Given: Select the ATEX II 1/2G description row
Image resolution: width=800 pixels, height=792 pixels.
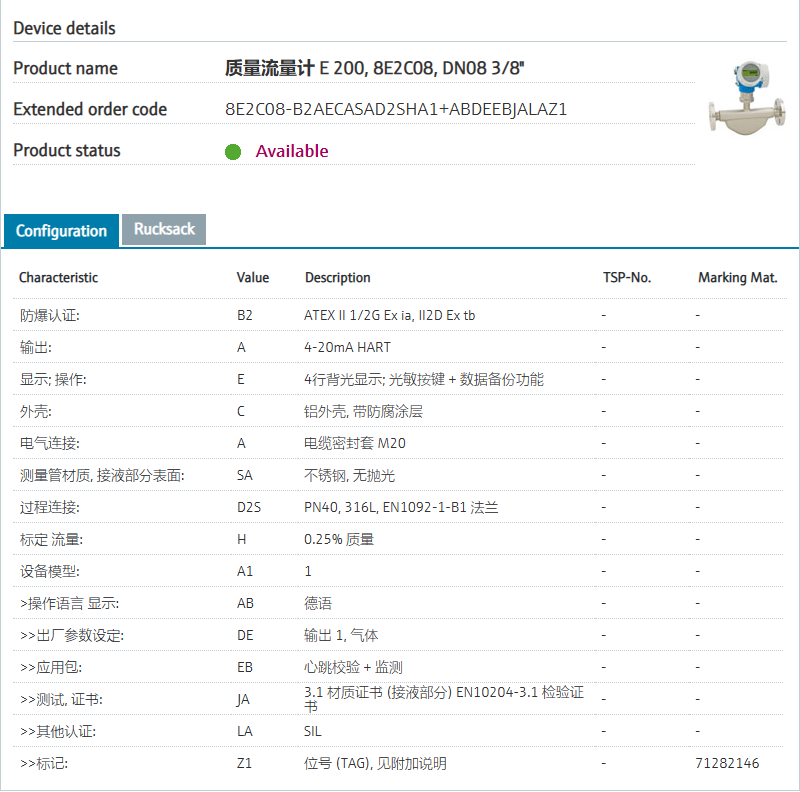Looking at the screenshot, I should (x=389, y=315).
